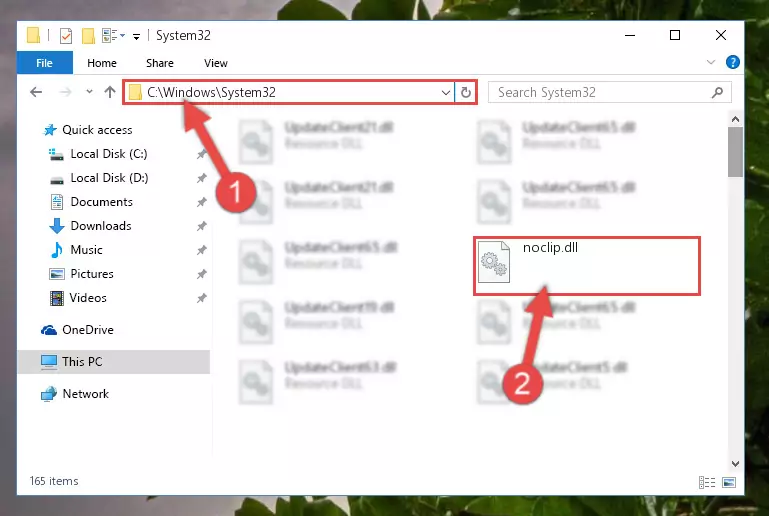Click the pin icon next to Music
Screen dimensions: 769x516
(x=202, y=250)
